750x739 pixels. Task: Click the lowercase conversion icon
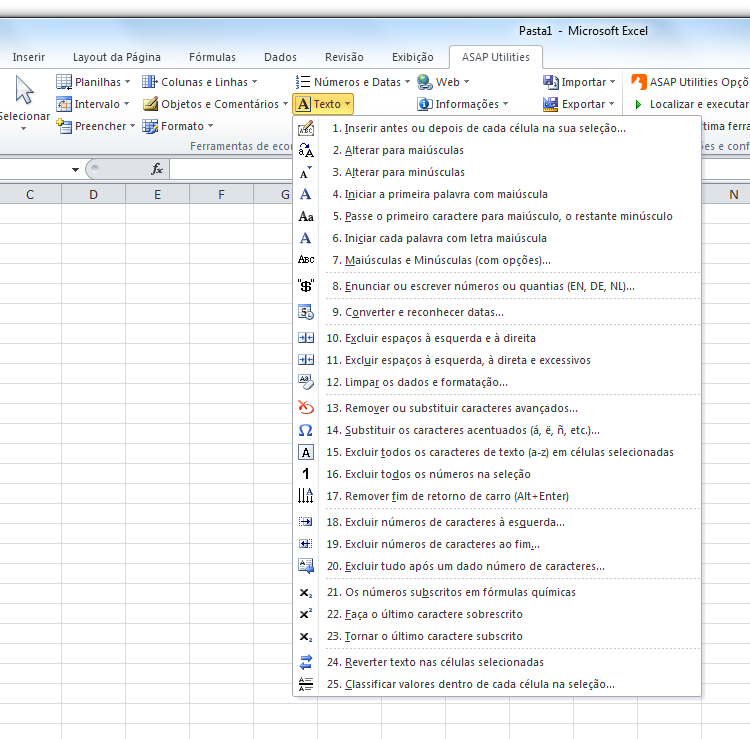[x=306, y=172]
